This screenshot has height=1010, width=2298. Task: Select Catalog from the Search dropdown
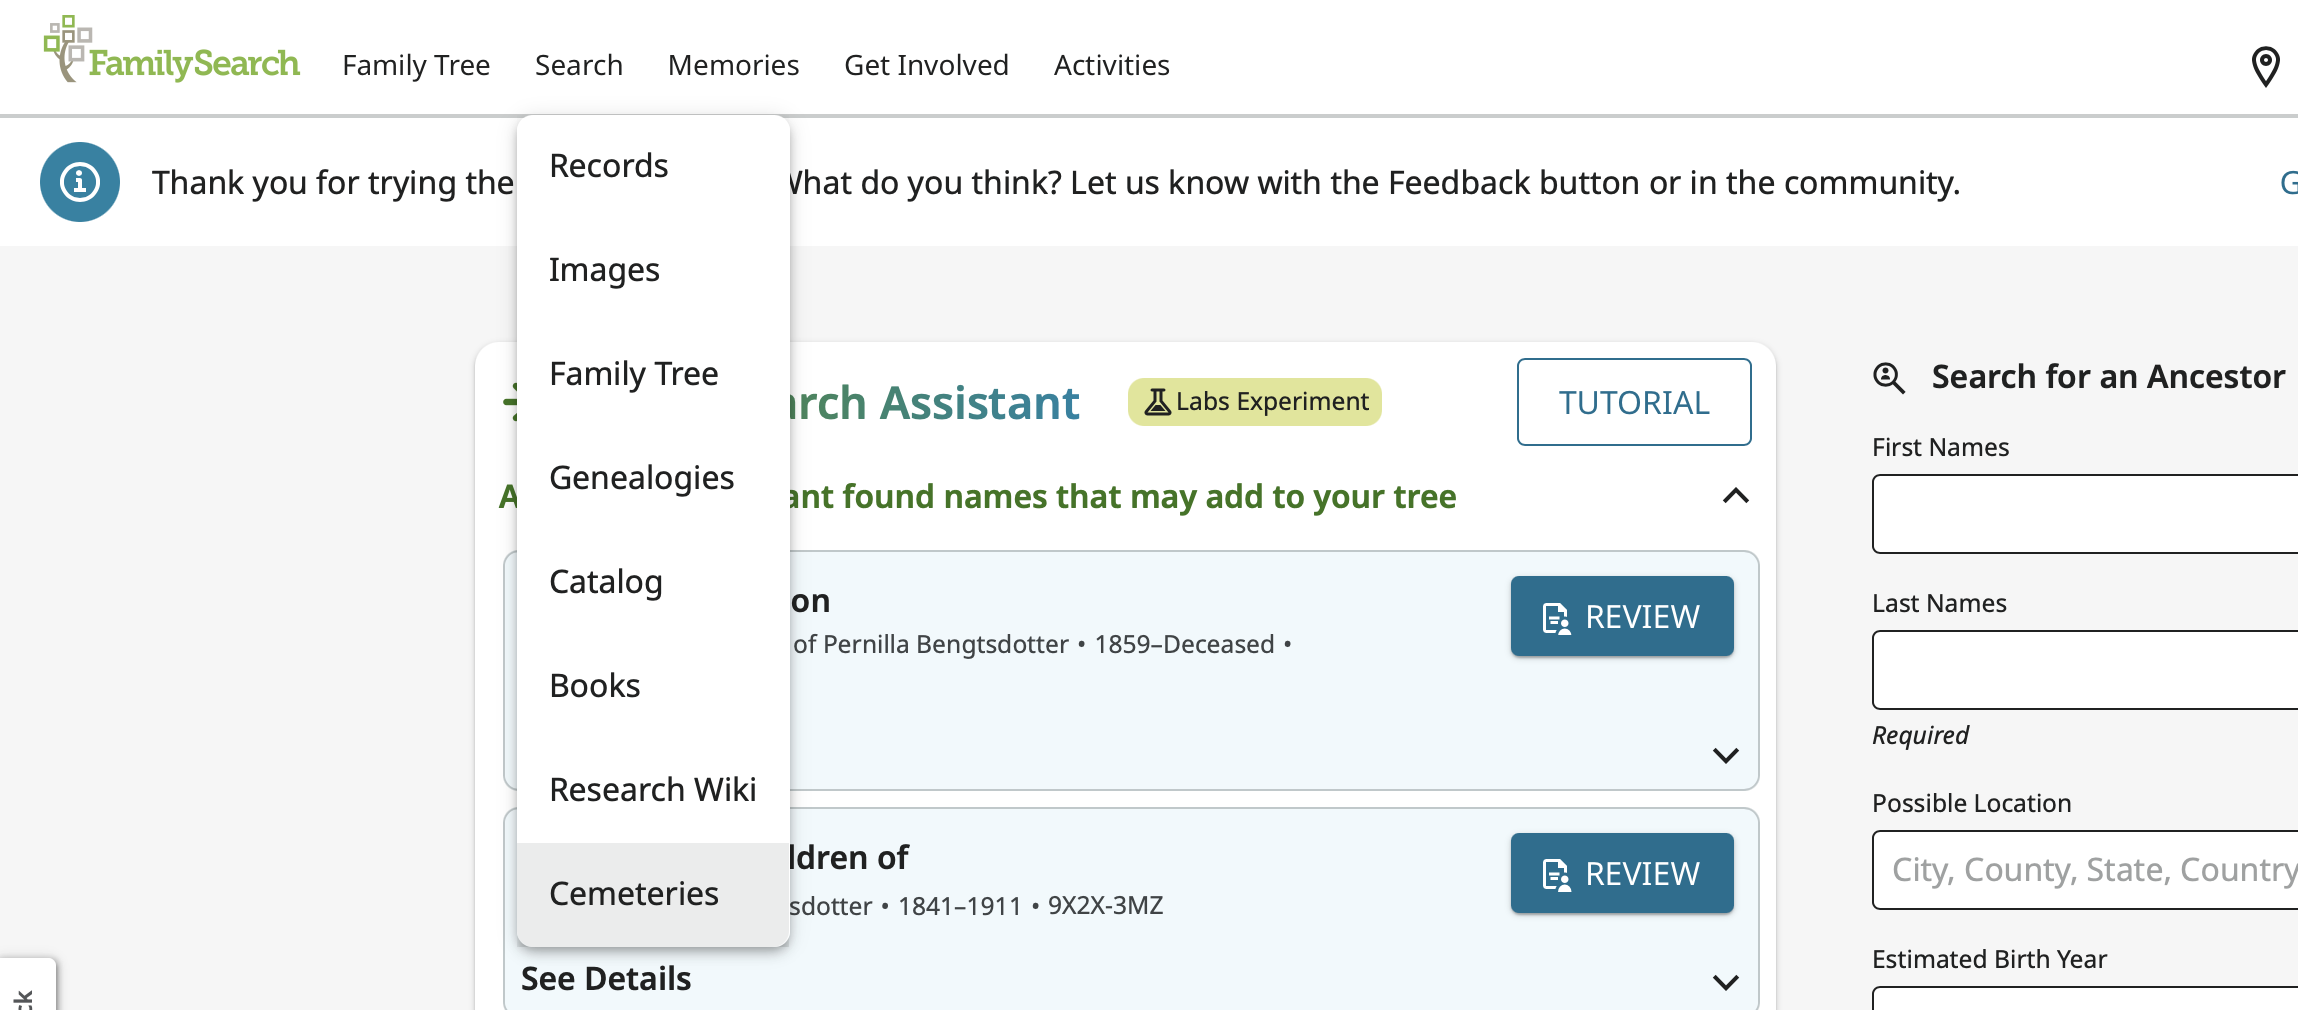coord(653,582)
